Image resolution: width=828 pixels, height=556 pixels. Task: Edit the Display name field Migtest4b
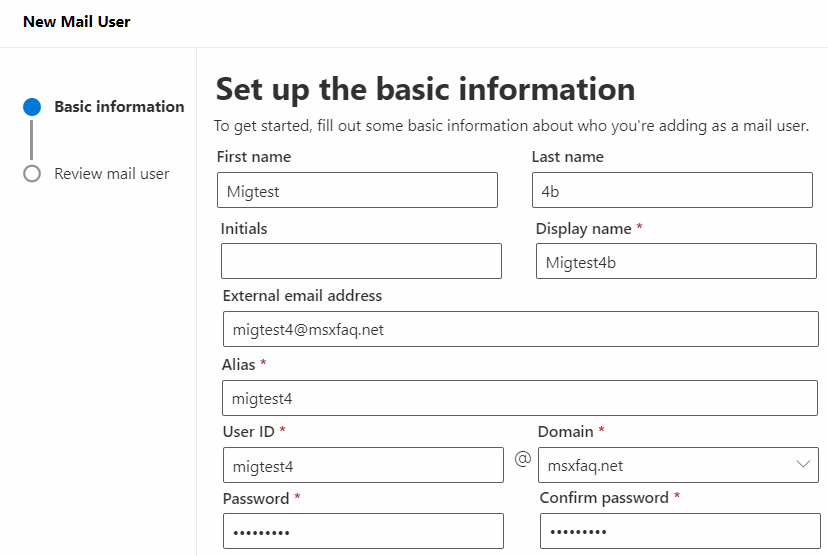point(676,261)
